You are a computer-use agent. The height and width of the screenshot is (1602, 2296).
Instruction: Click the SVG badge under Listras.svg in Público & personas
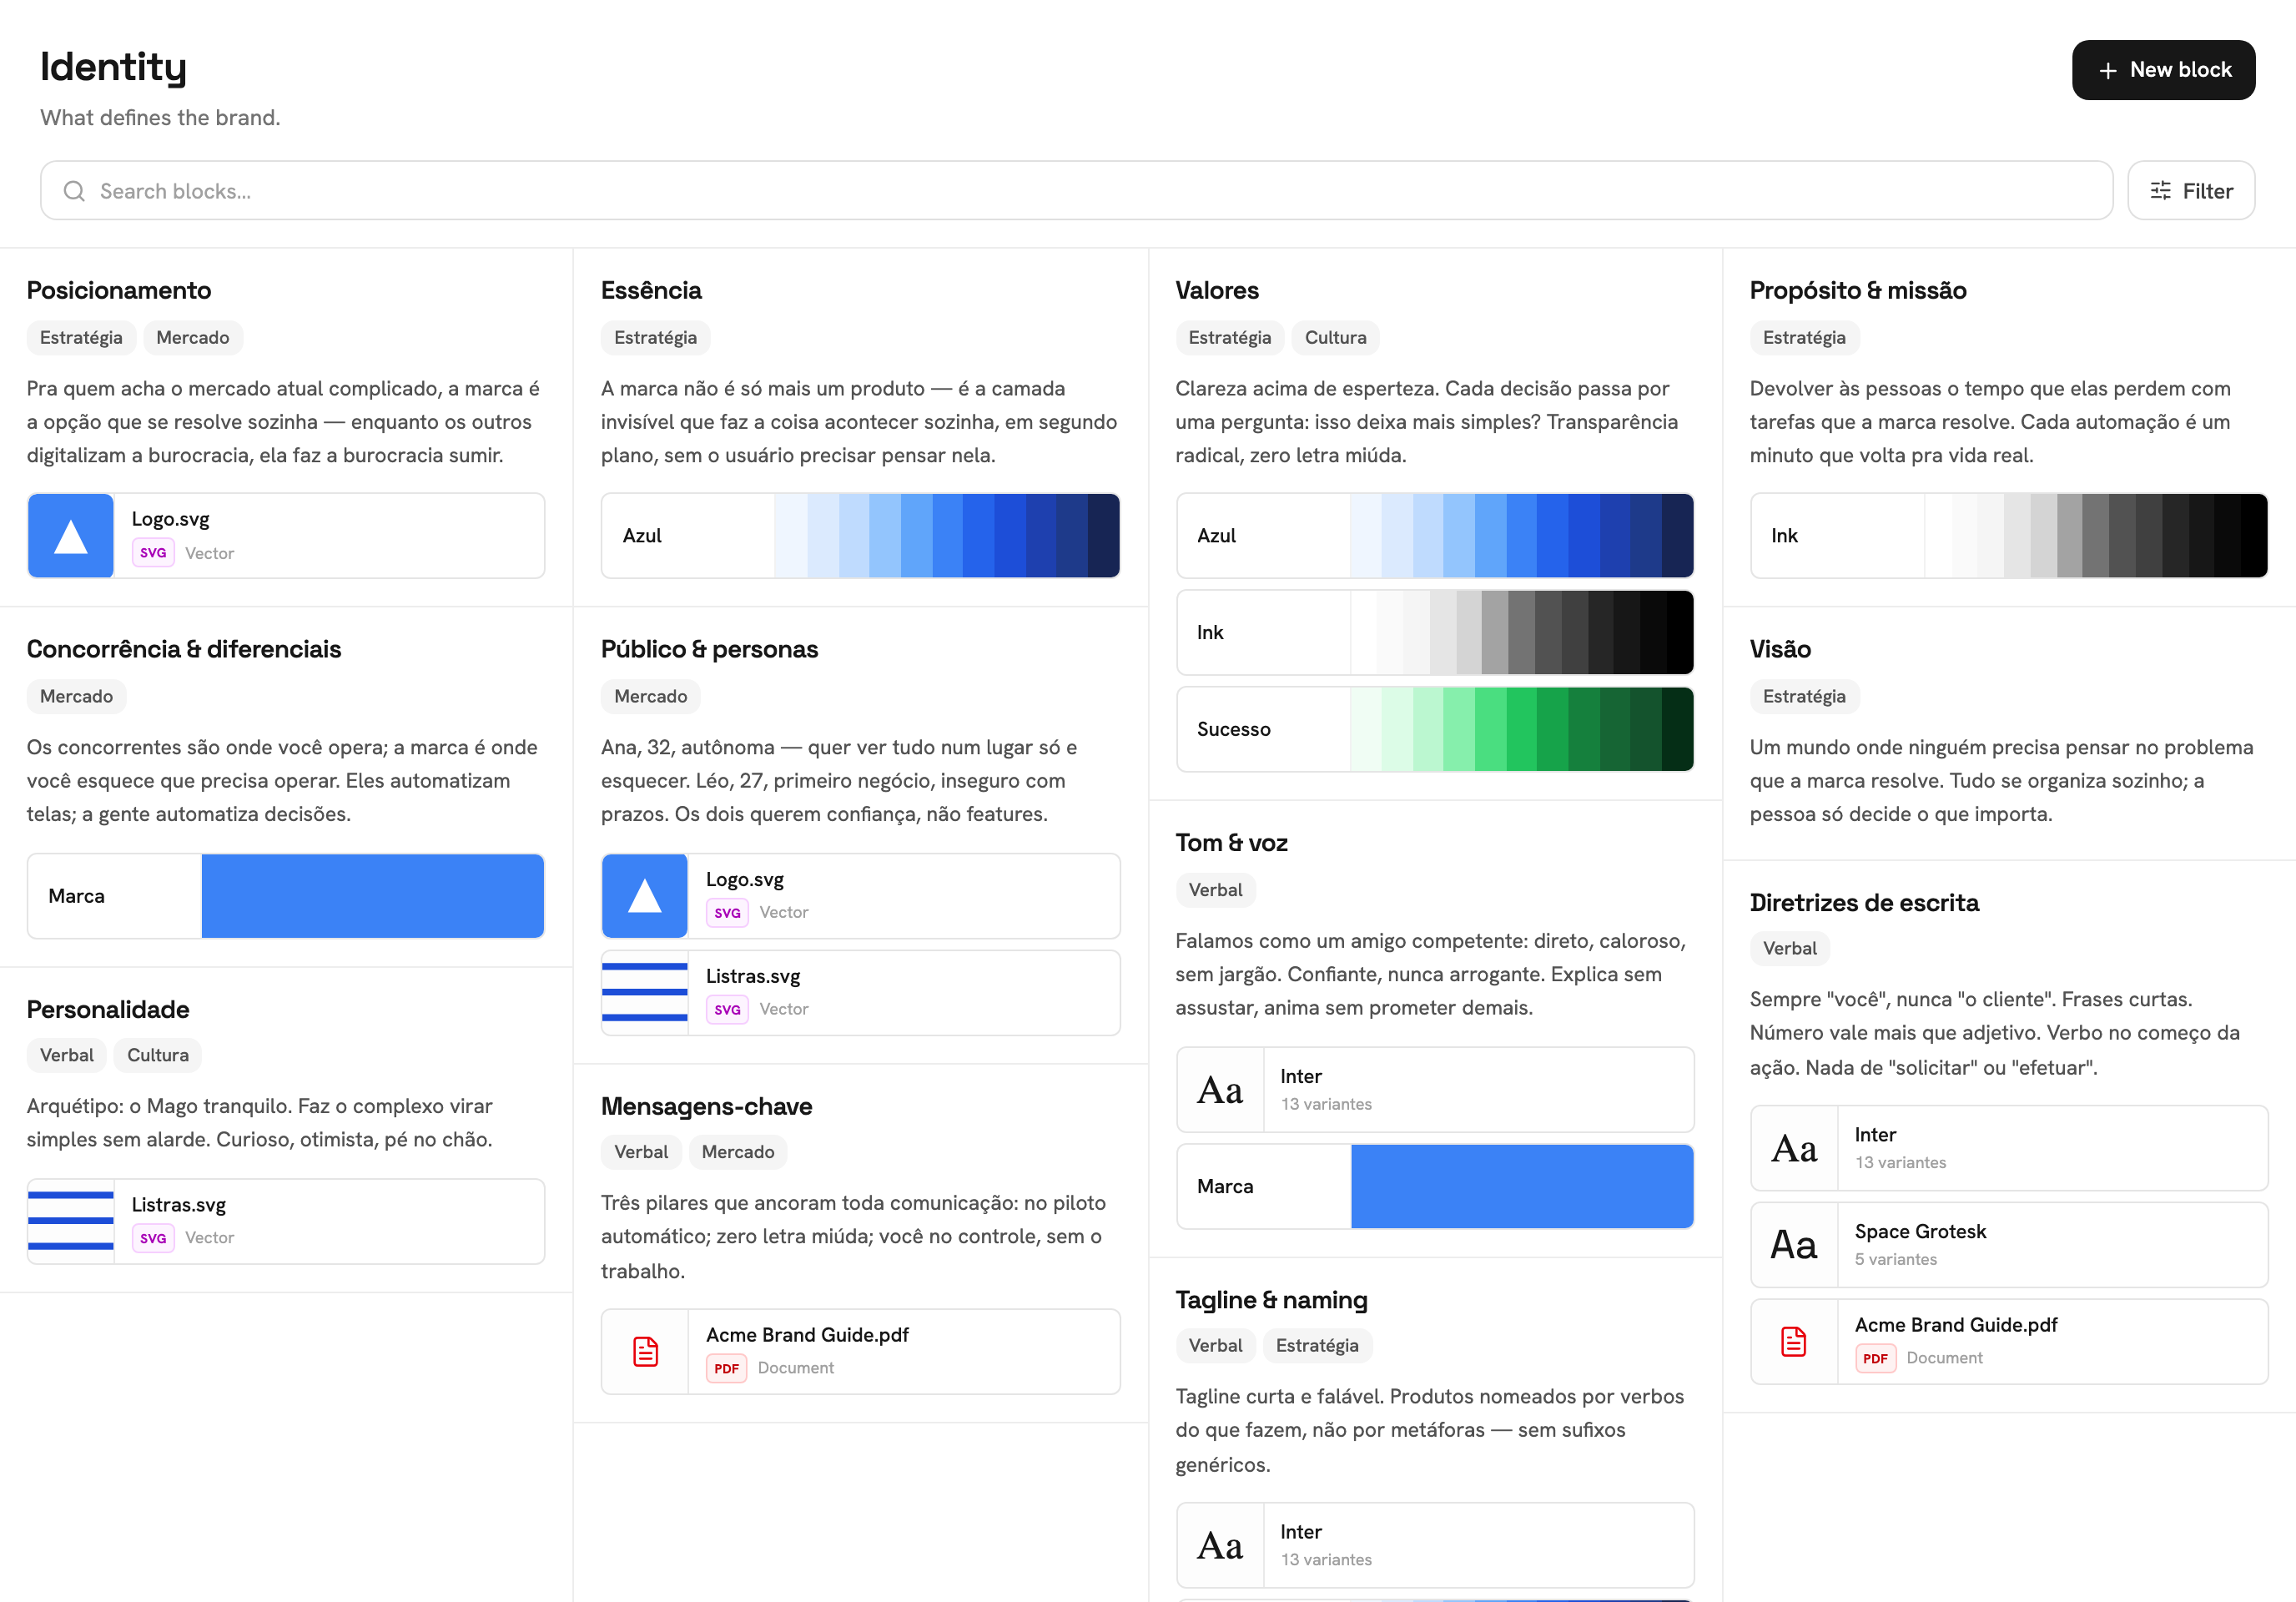(x=727, y=1010)
